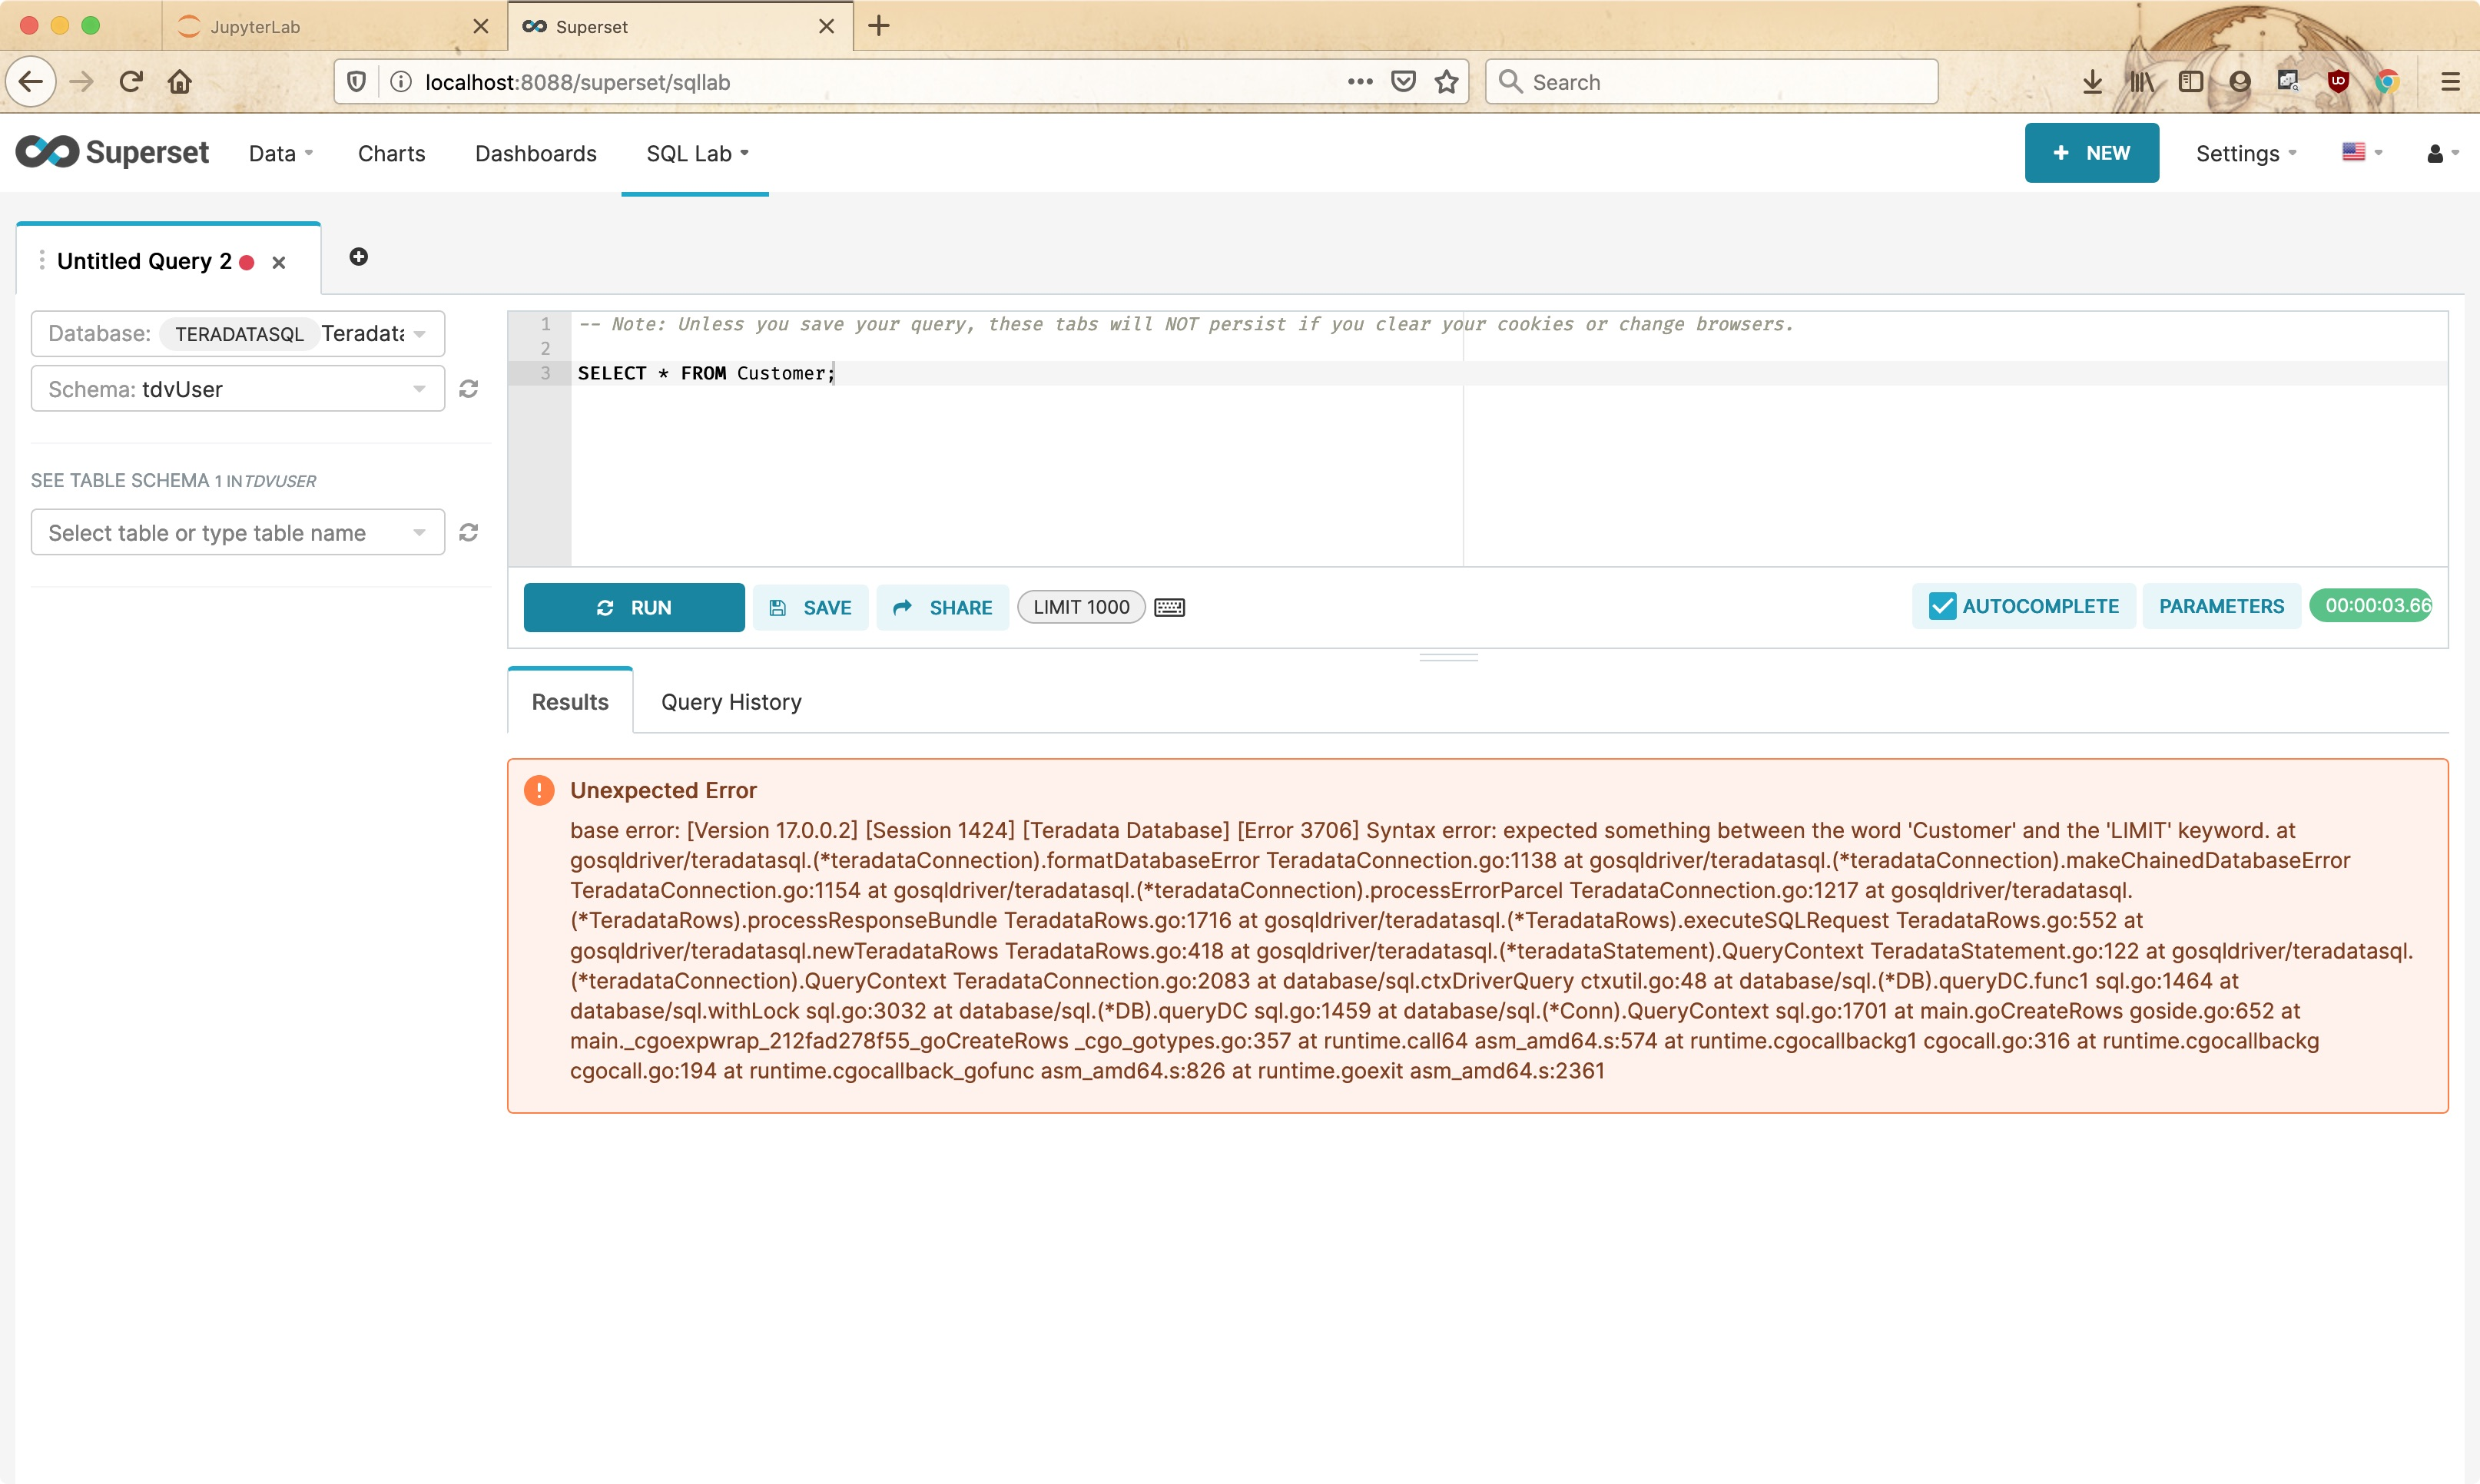This screenshot has height=1484, width=2480.
Task: Click the Superset logo
Action: pyautogui.click(x=112, y=152)
